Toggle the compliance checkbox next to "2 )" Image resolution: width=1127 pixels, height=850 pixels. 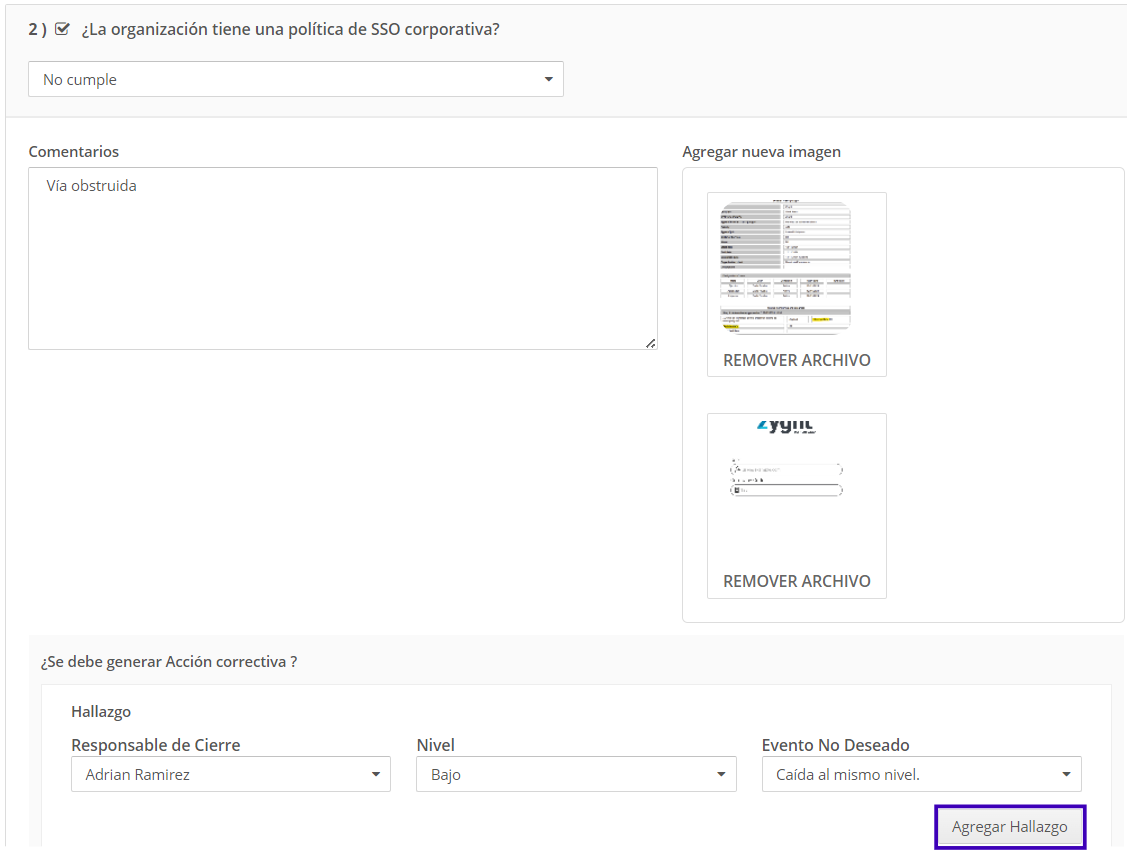click(62, 29)
